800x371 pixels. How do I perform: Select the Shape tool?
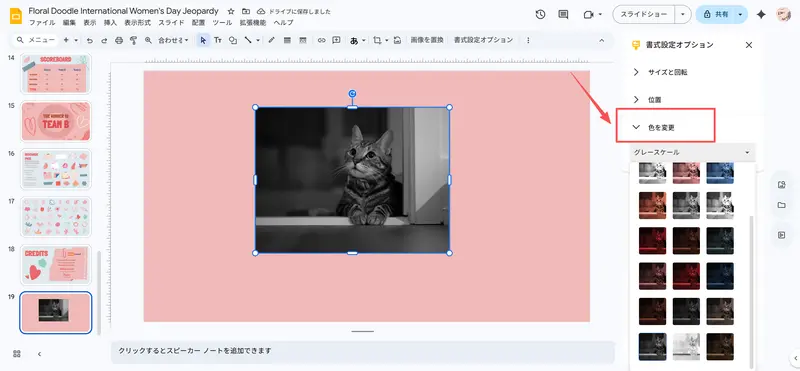coord(233,40)
